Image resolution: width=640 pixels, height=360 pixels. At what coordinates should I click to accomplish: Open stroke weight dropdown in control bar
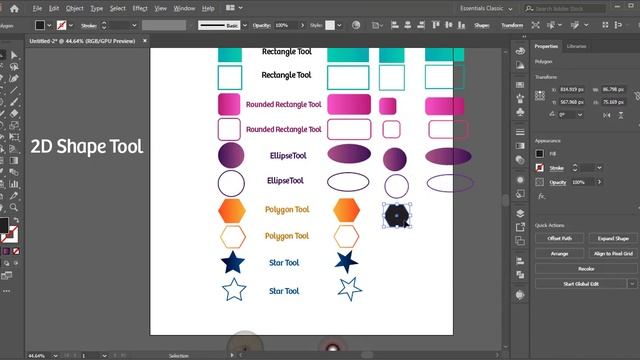pyautogui.click(x=134, y=25)
